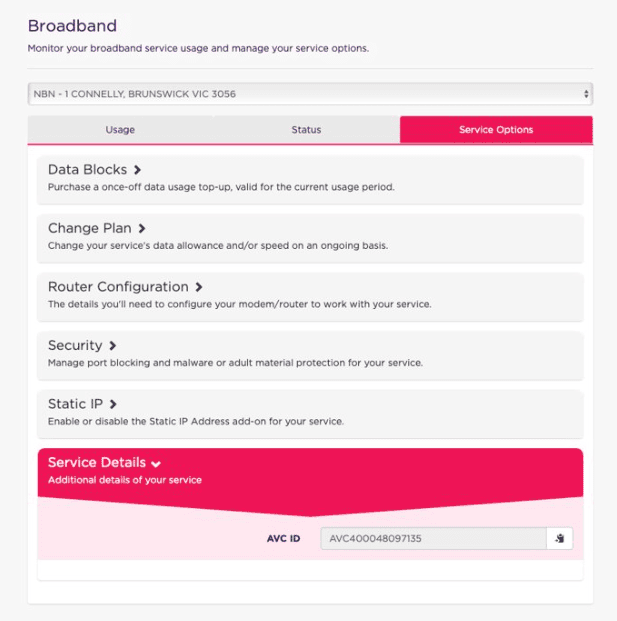Click the Static IP chevron arrow
Image resolution: width=617 pixels, height=621 pixels.
(x=114, y=404)
